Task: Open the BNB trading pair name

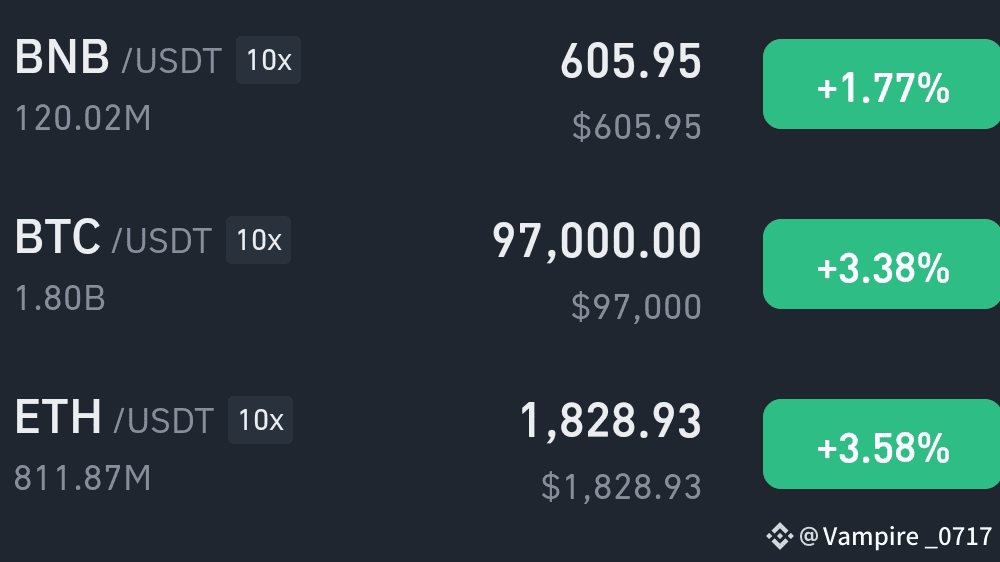Action: point(118,58)
